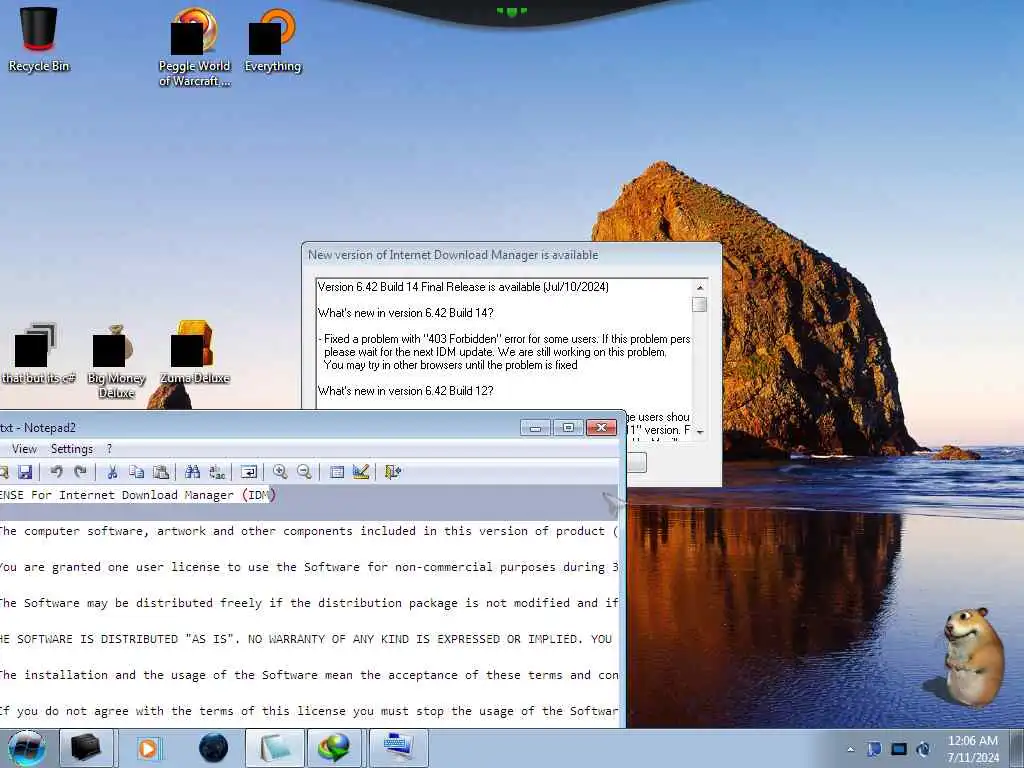
Task: Click 'Version 6.42 Build 14 Final Release' line
Action: tap(463, 287)
